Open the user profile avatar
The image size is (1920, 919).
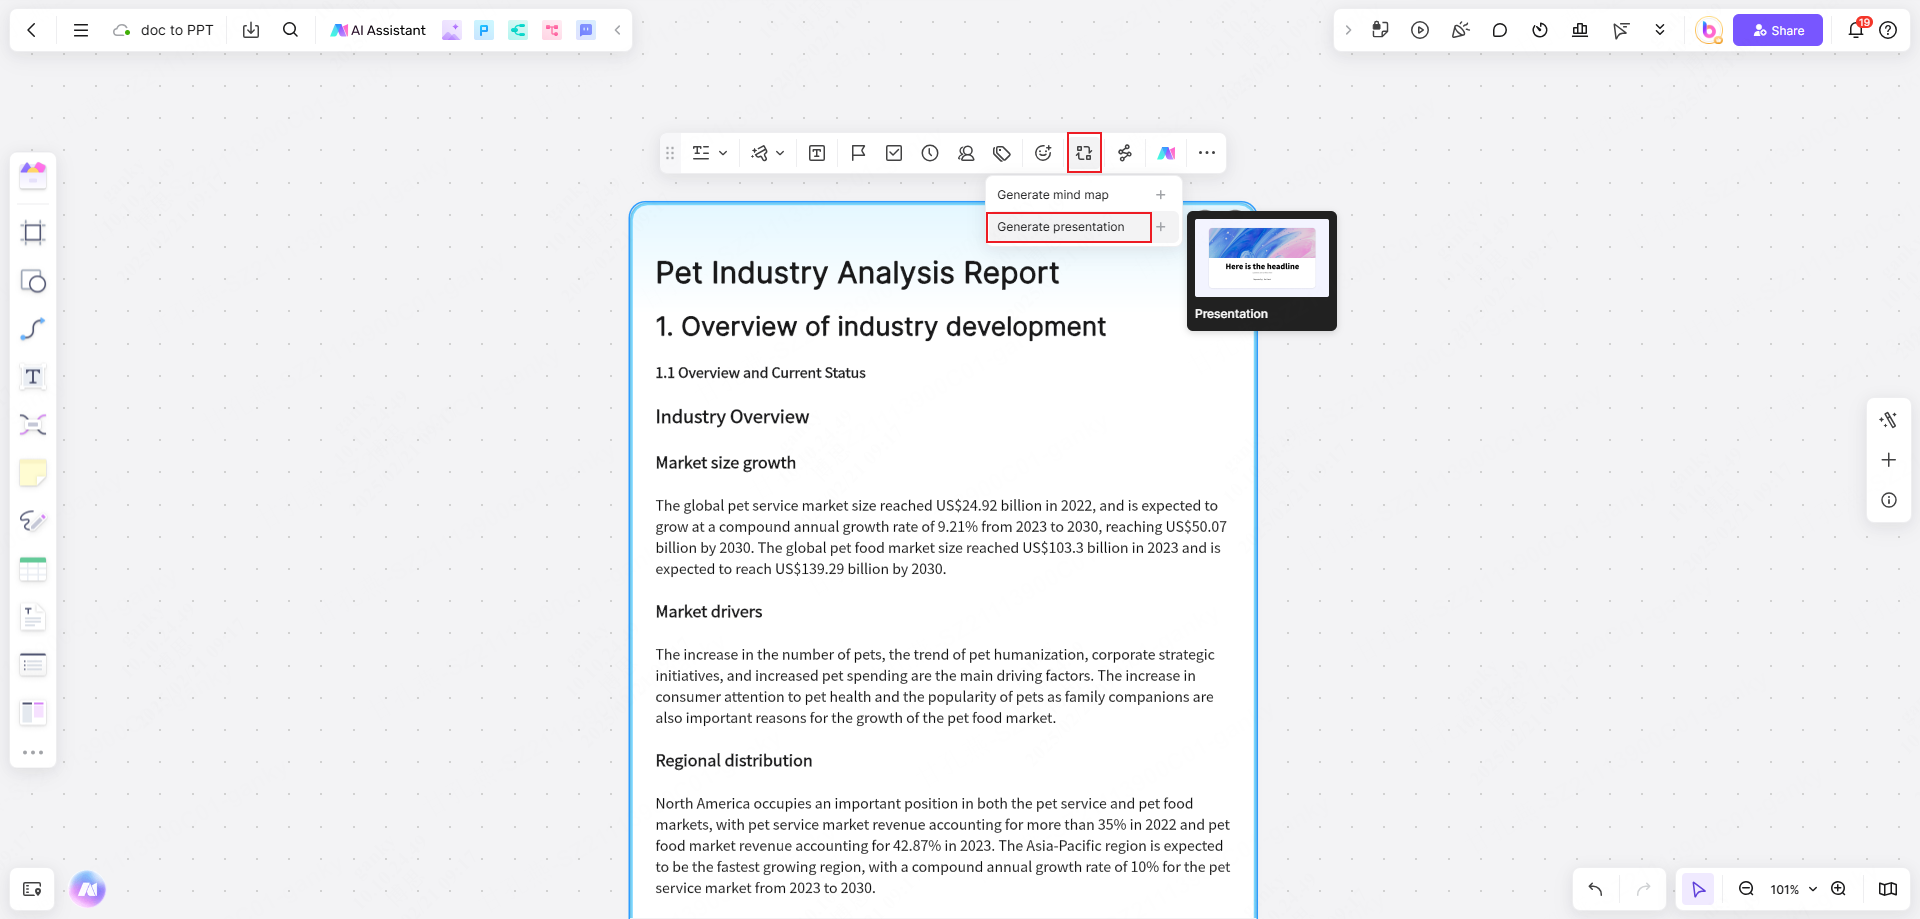1709,30
